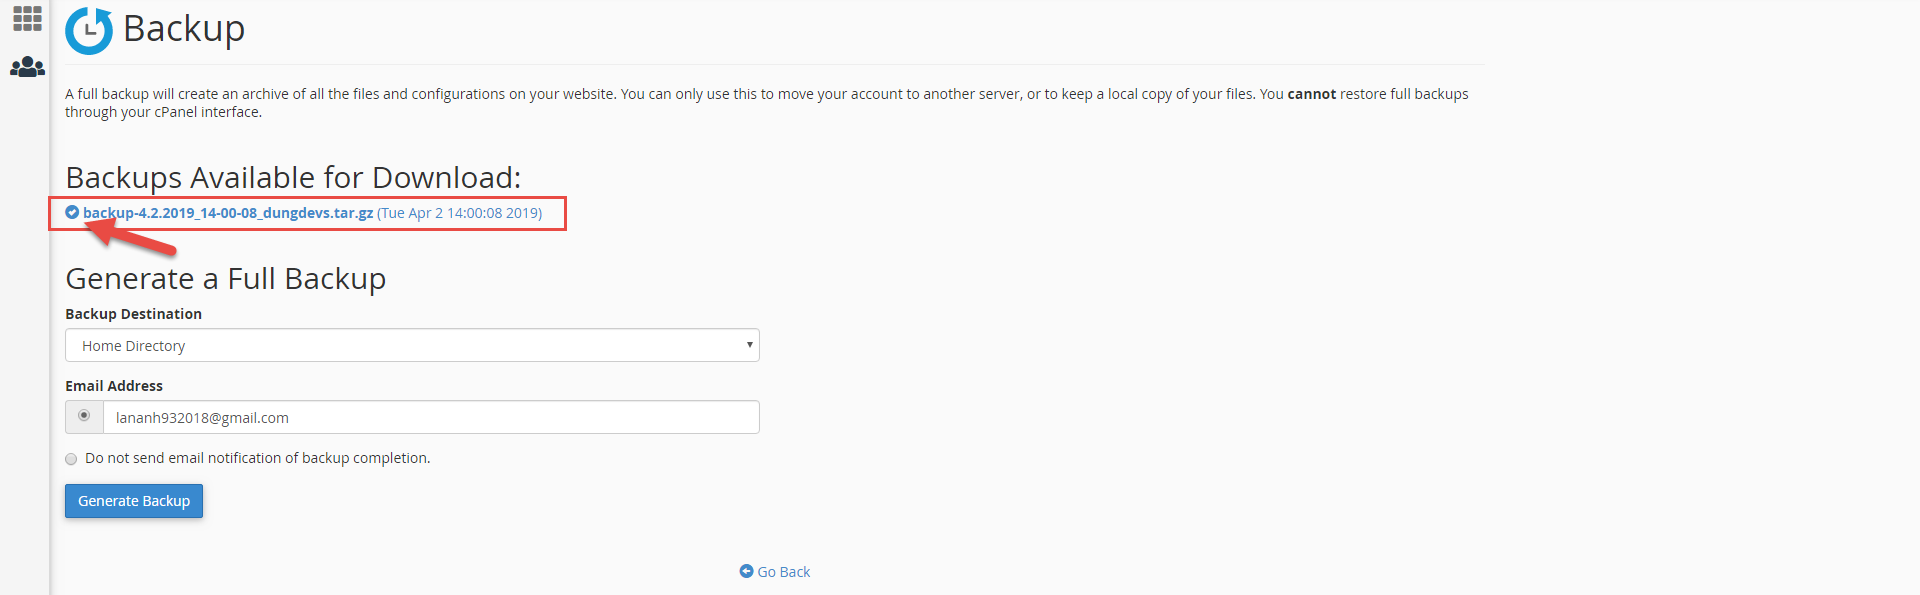
Task: Click the Email Address label
Action: point(114,386)
